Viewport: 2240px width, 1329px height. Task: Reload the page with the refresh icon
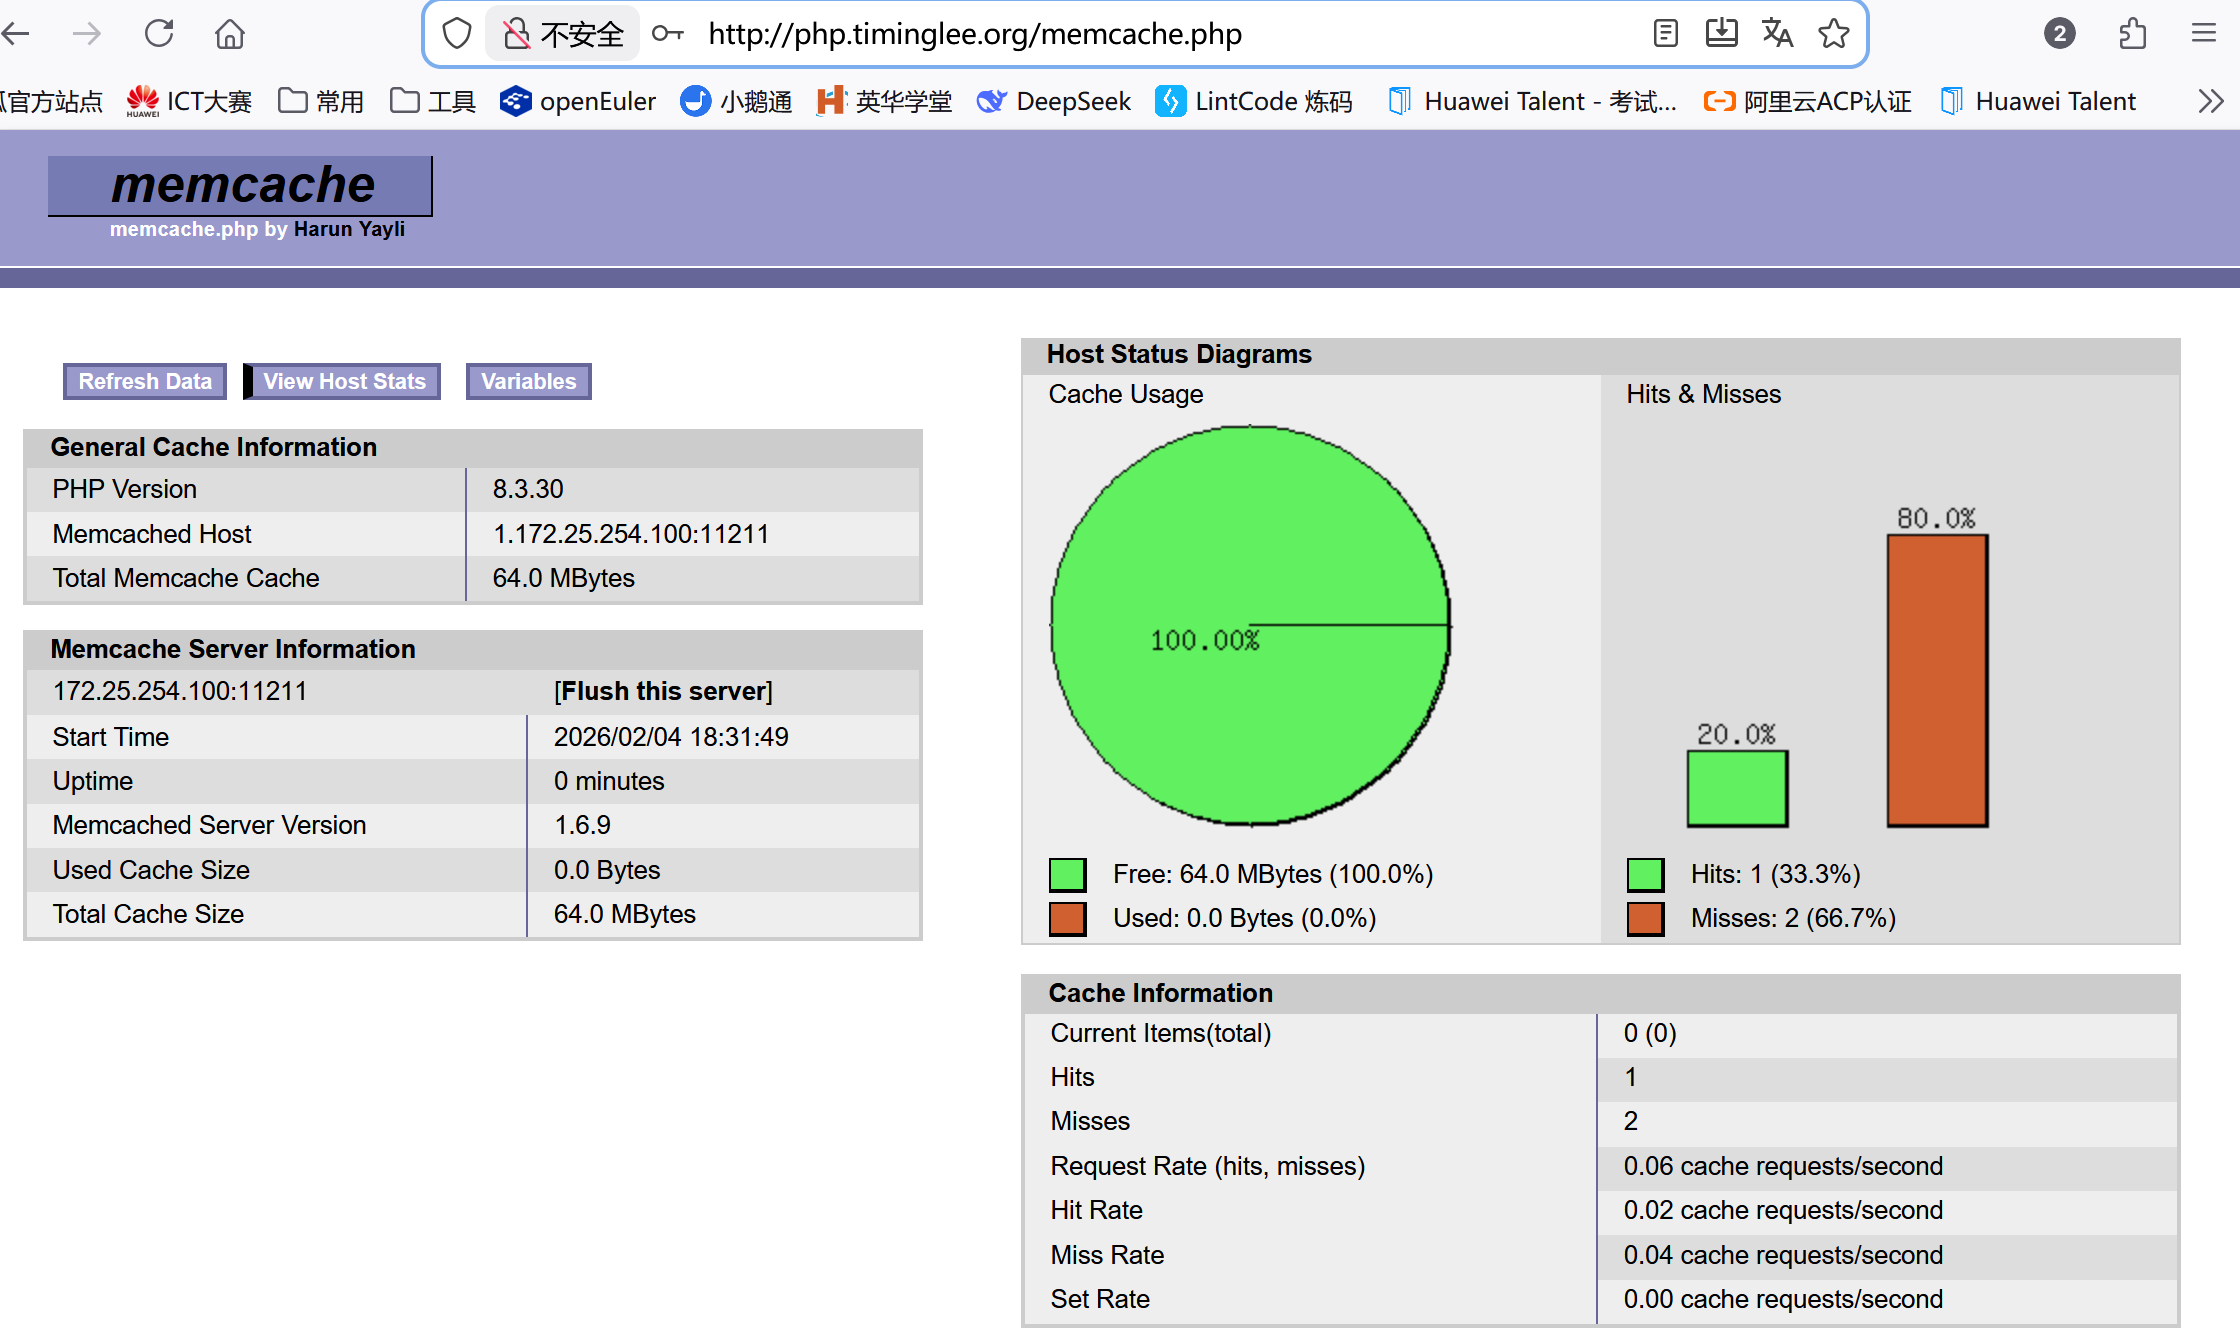coord(159,34)
